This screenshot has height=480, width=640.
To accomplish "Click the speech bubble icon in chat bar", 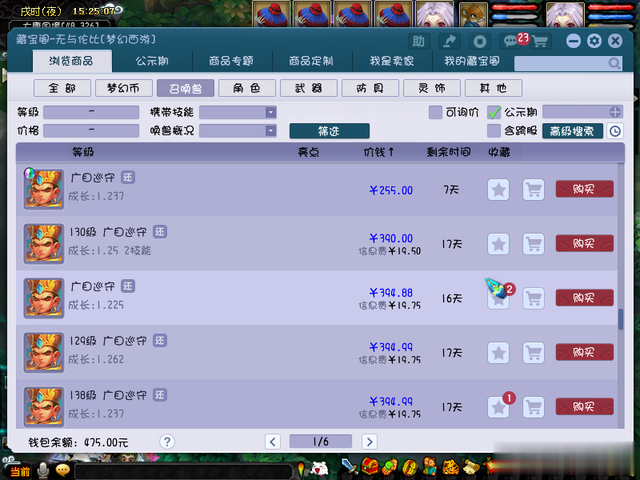I will click(x=63, y=471).
